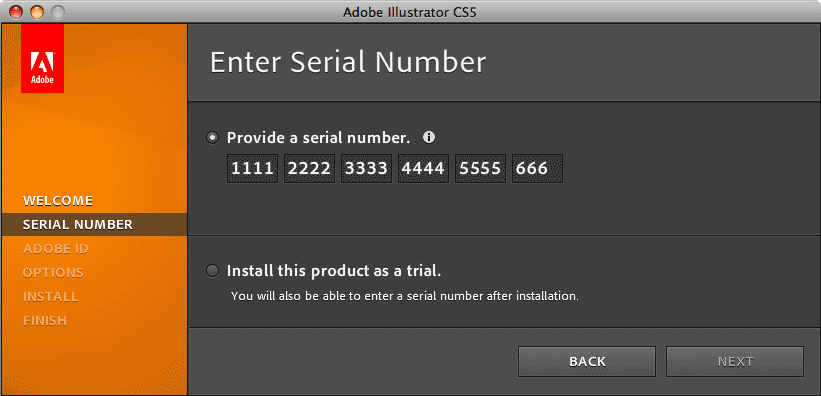The width and height of the screenshot is (821, 396).
Task: Click the Enter Serial Number heading
Action: pos(348,62)
